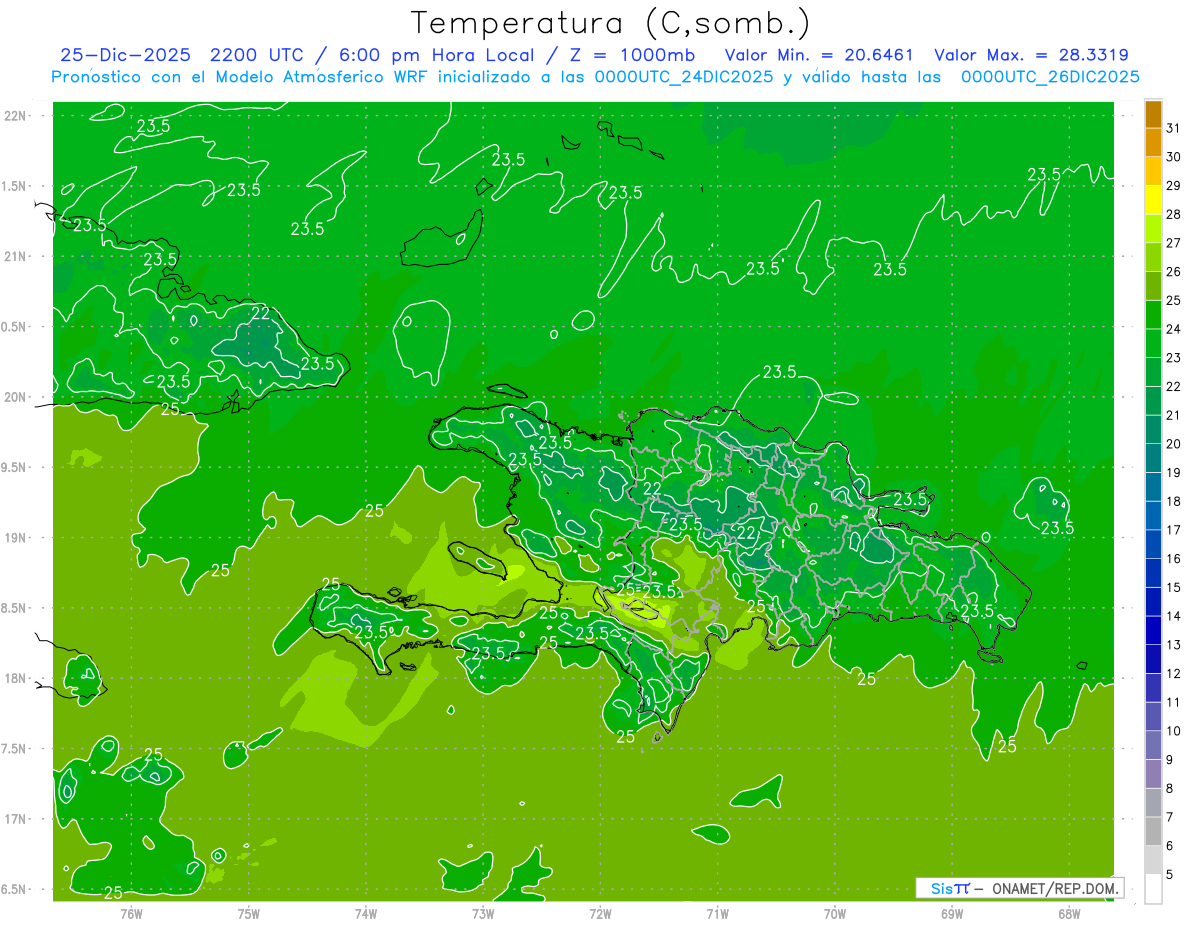The width and height of the screenshot is (1200, 927).
Task: Select the "0000UTC_26DIC2025" valid-until text
Action: pyautogui.click(x=1050, y=77)
